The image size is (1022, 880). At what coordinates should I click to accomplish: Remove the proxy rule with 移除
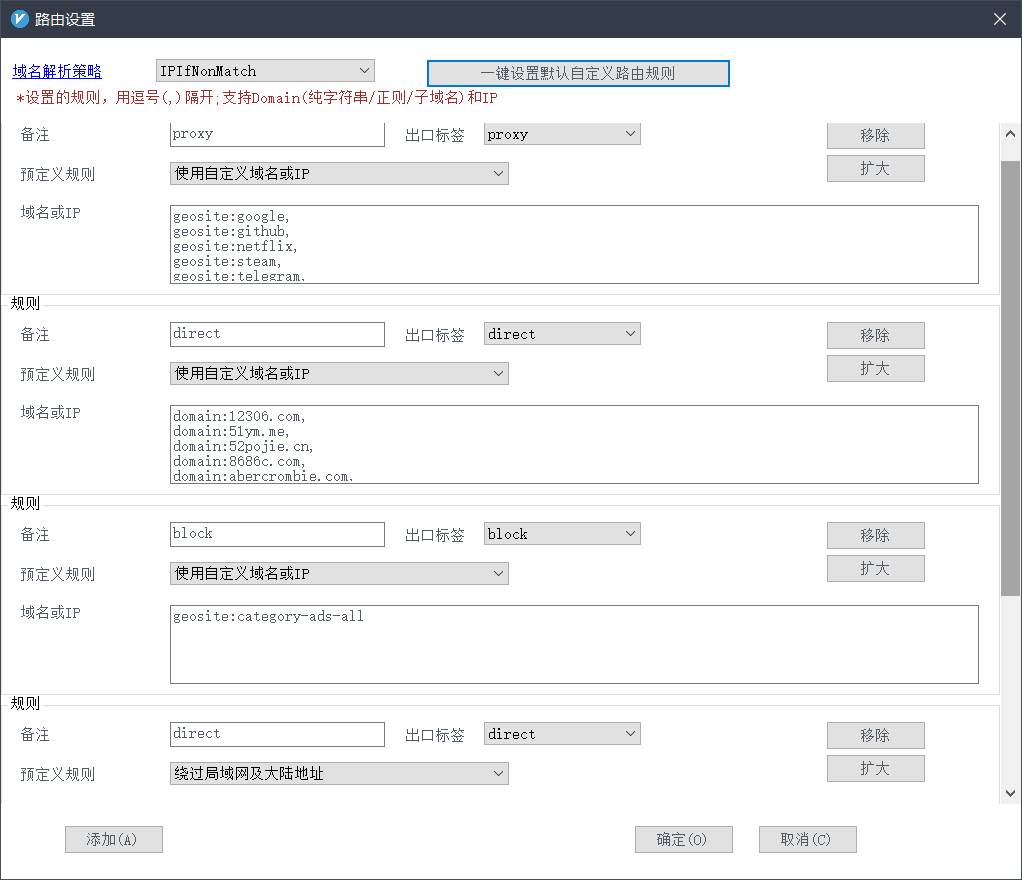tap(875, 135)
